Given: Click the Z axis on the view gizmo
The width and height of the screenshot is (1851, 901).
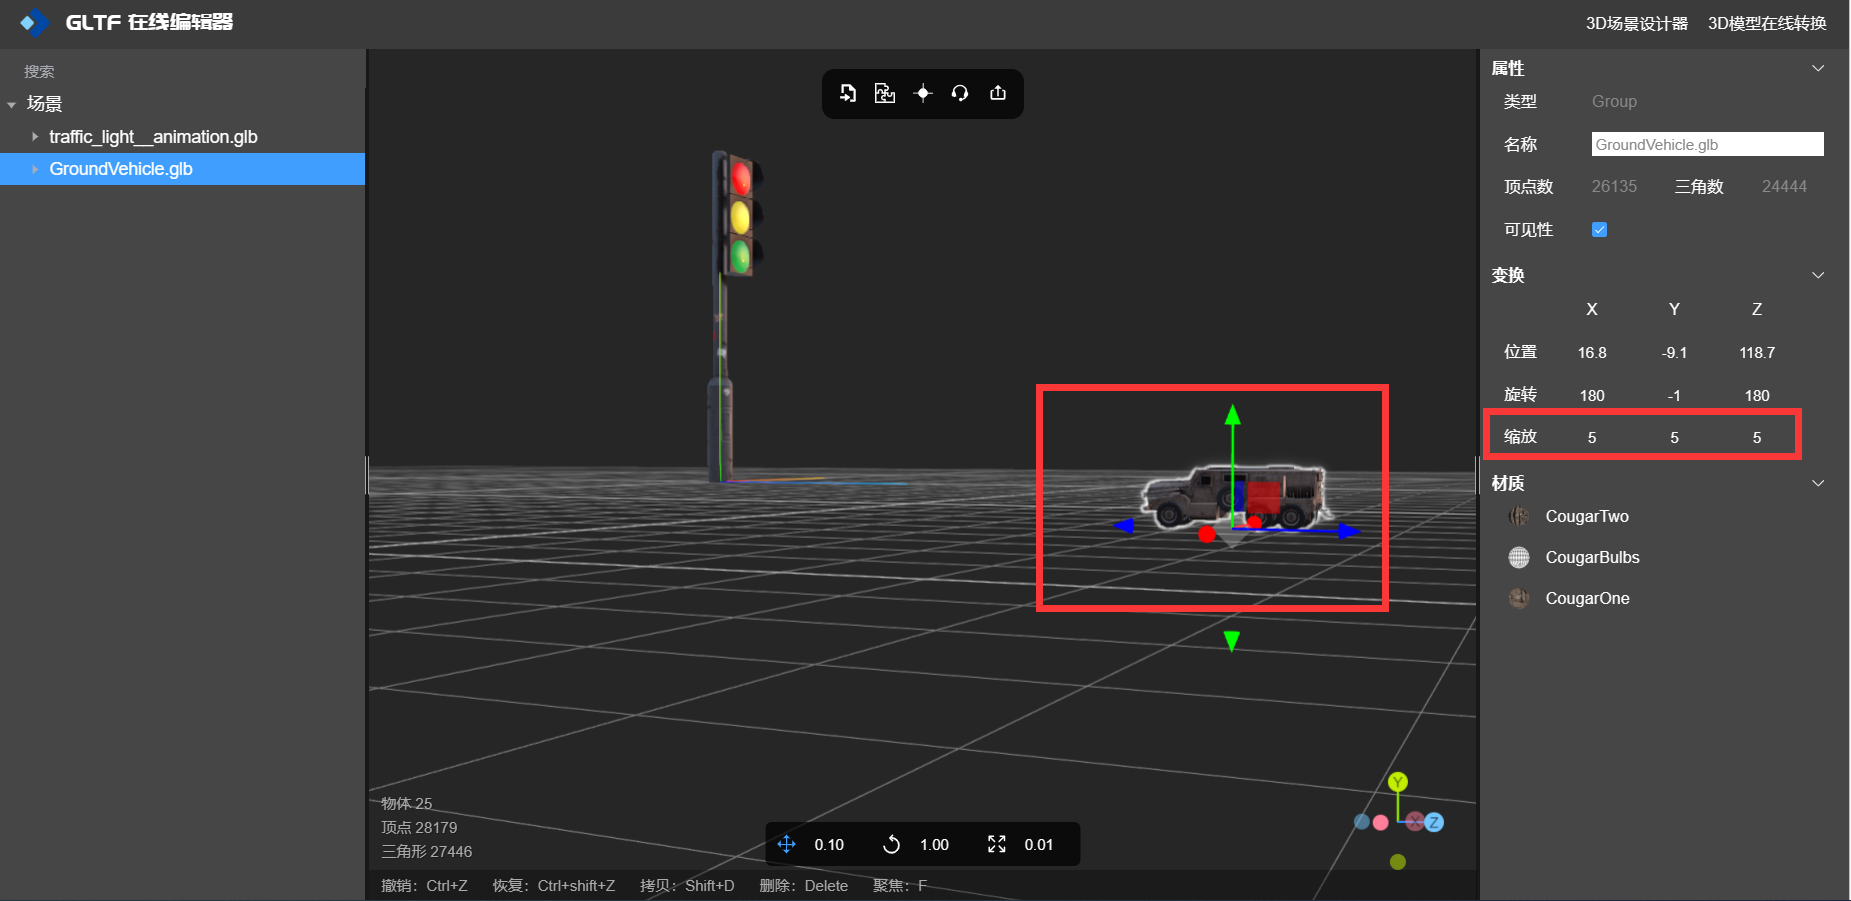Looking at the screenshot, I should (1434, 822).
